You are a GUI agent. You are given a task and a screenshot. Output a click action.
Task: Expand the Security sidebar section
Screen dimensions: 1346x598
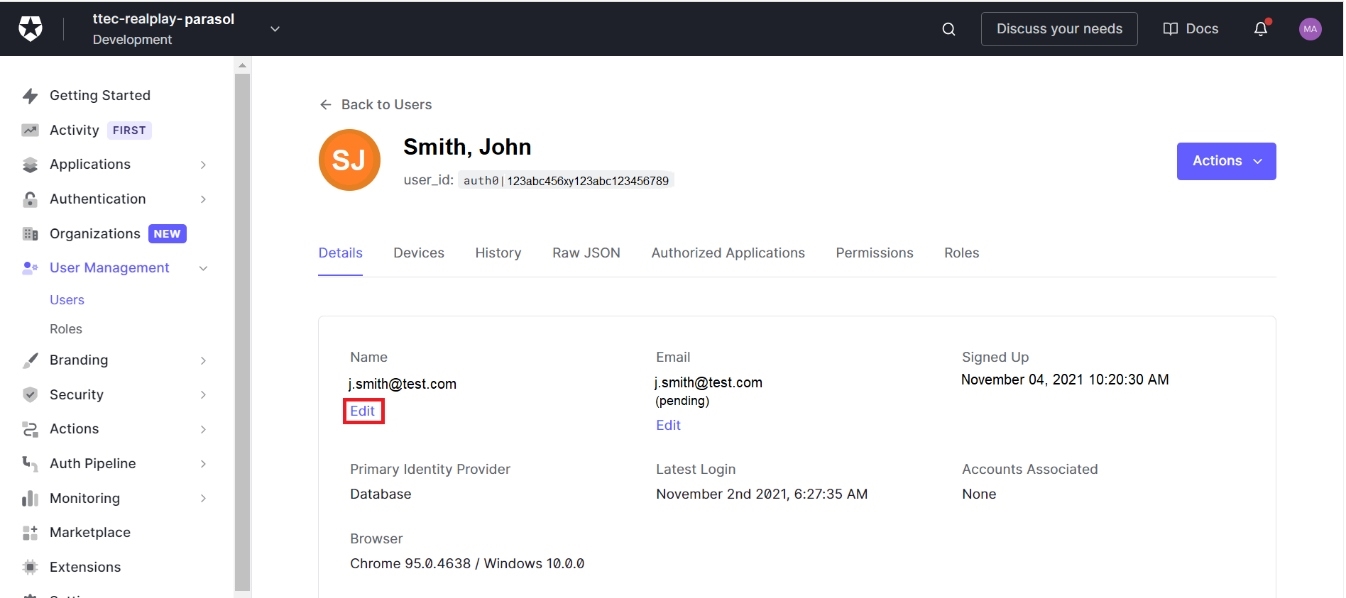pos(203,395)
